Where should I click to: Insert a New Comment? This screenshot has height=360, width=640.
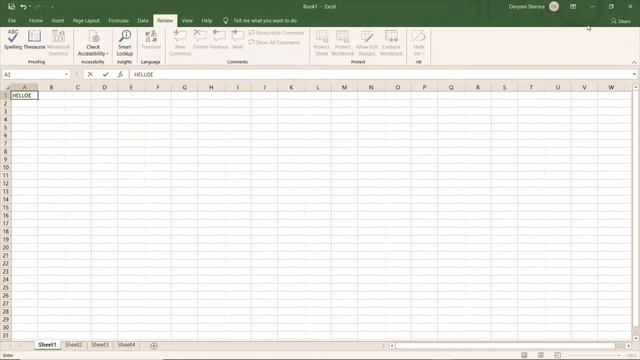pos(180,42)
